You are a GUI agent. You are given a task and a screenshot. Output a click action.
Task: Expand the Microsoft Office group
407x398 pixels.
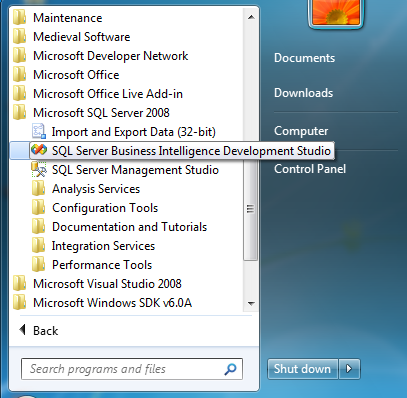[76, 75]
